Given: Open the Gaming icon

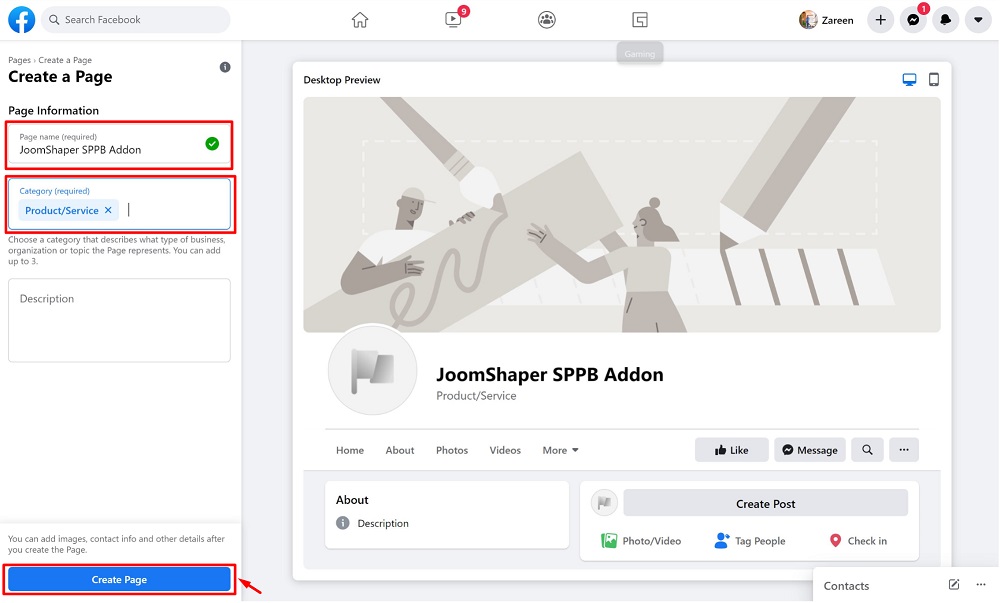Looking at the screenshot, I should [640, 20].
